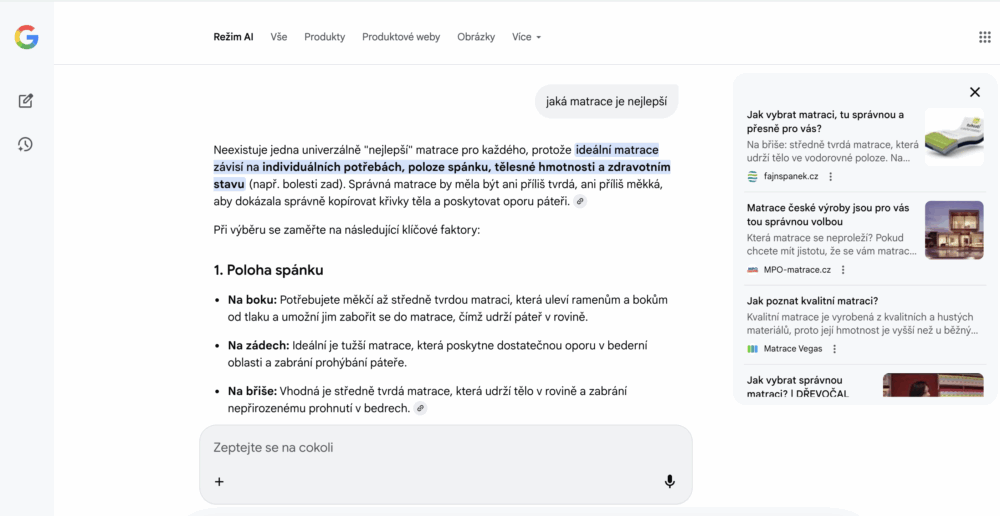The width and height of the screenshot is (1000, 516).
Task: Expand the Více dropdown menu
Action: 526,37
